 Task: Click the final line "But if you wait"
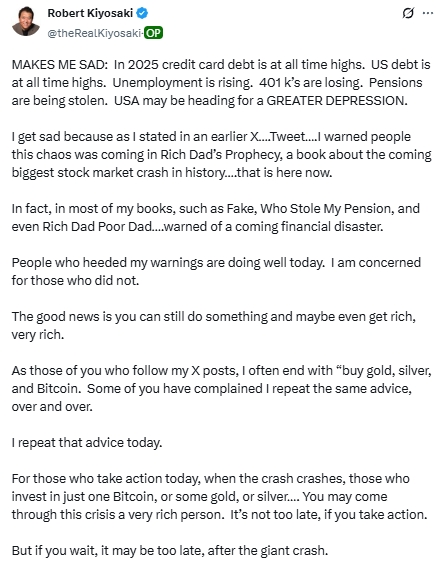pyautogui.click(x=170, y=550)
